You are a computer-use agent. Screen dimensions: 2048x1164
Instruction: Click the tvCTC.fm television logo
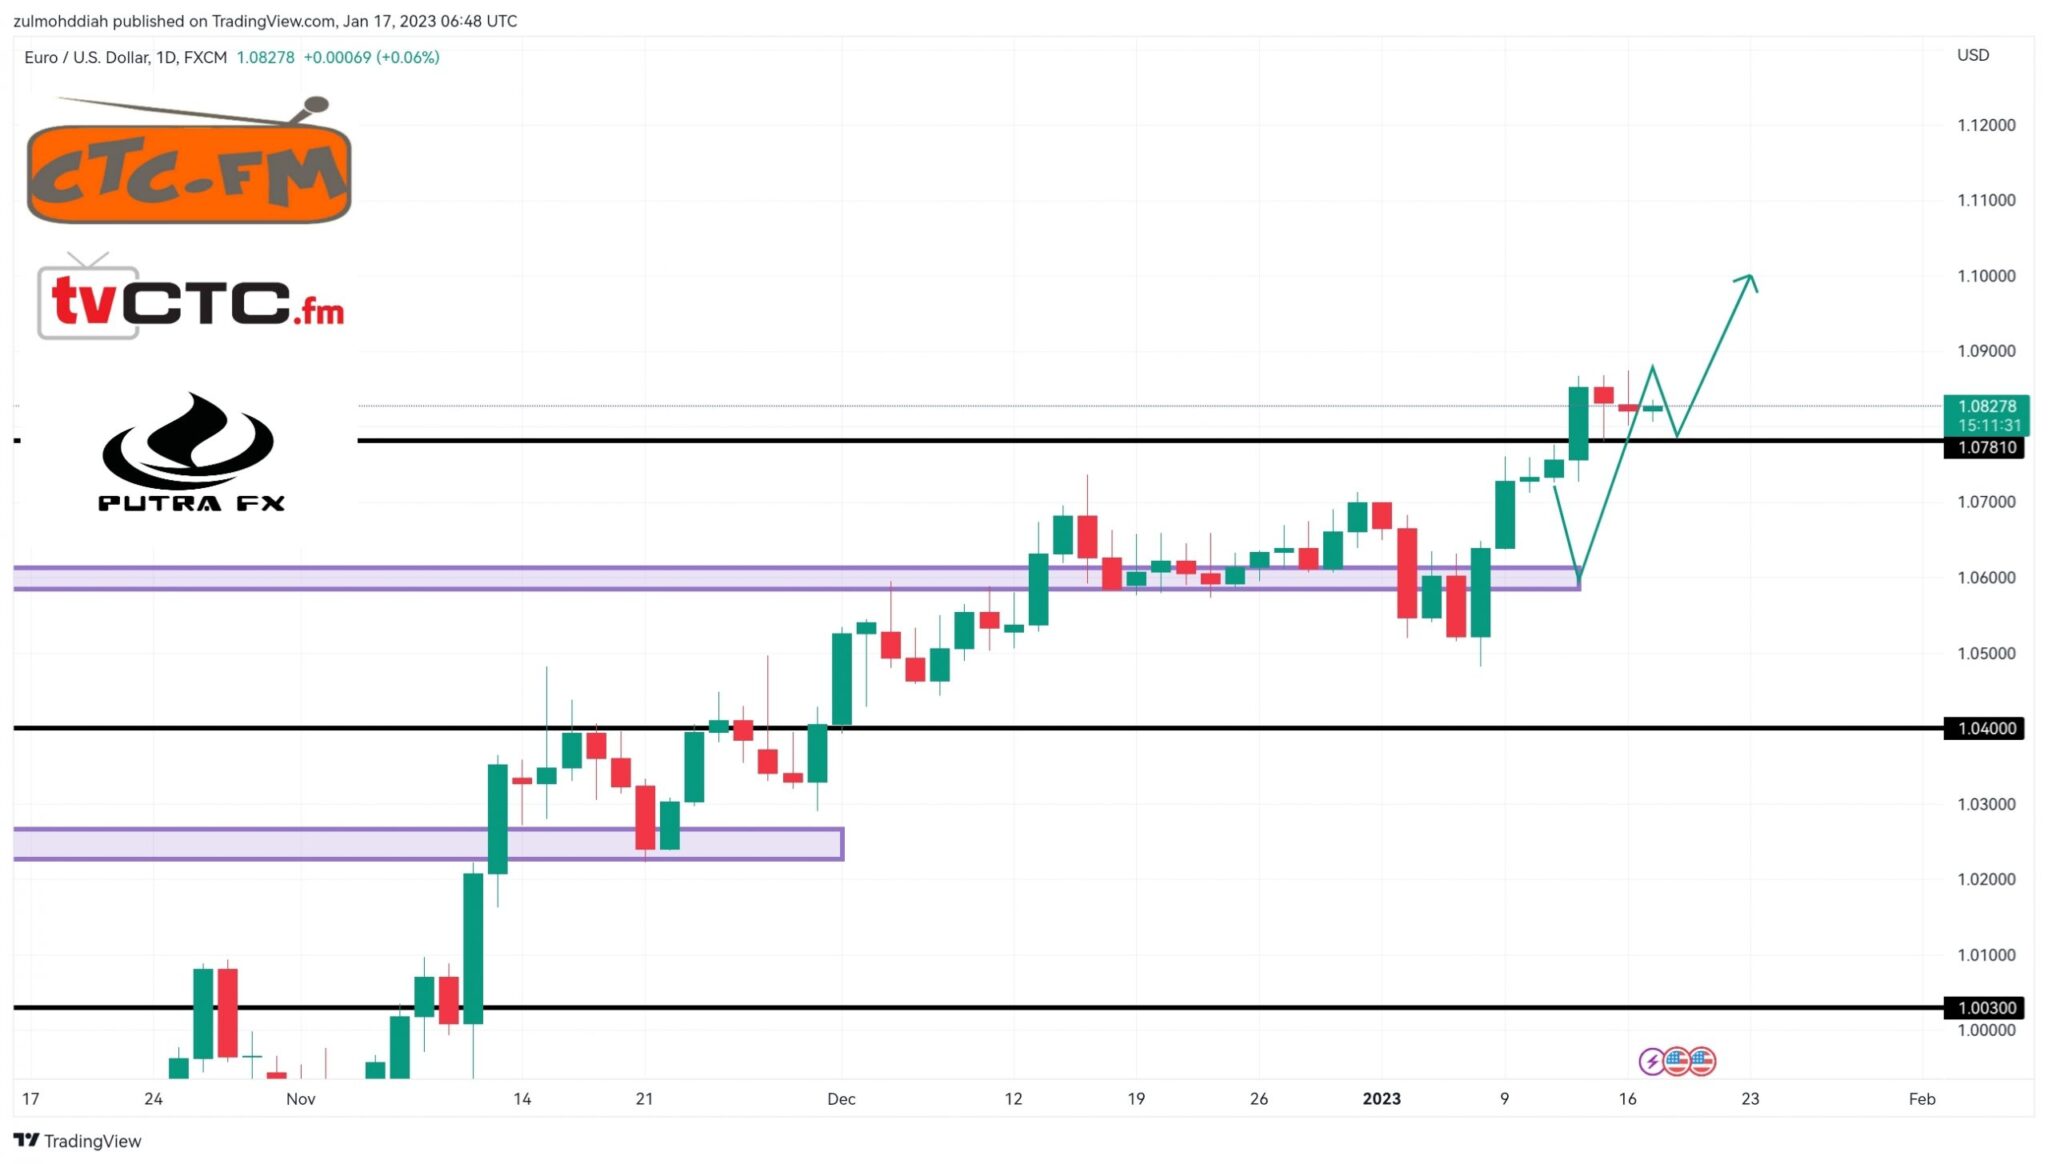pos(190,300)
